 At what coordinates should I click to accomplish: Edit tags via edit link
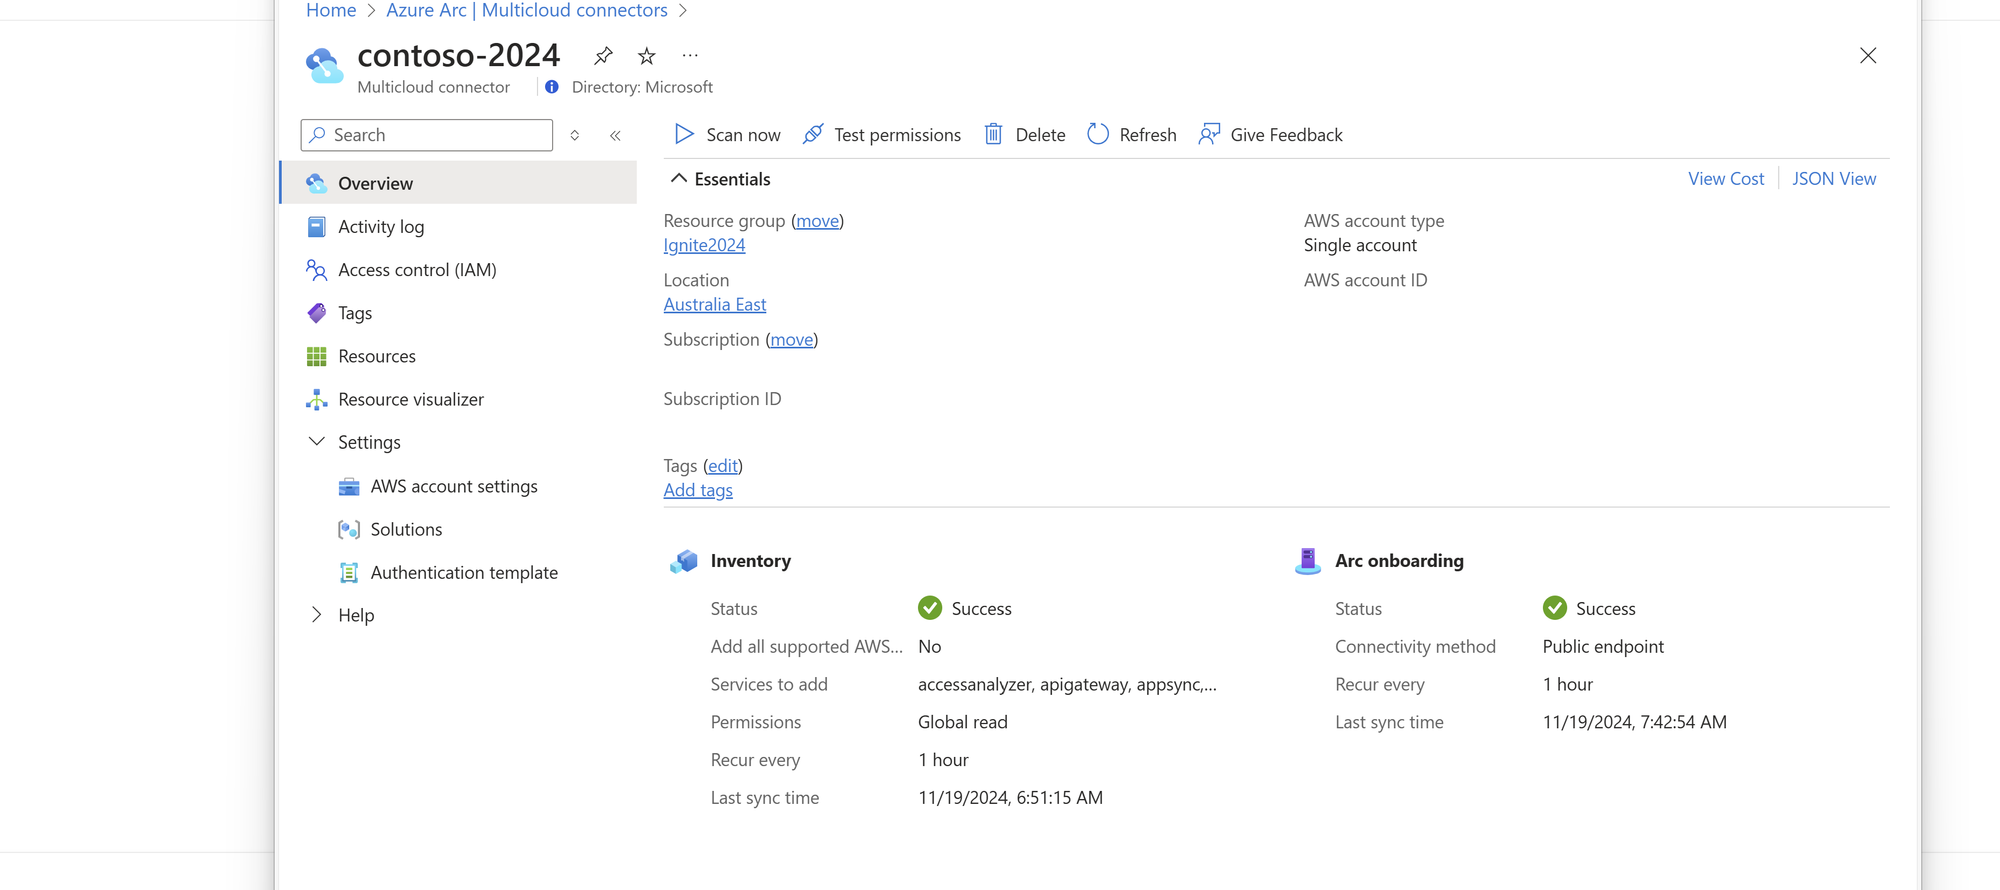point(723,466)
